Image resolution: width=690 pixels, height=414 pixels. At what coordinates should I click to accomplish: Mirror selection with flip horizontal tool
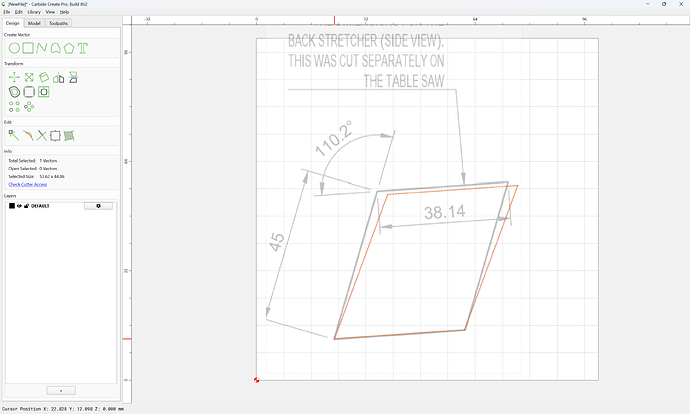59,78
